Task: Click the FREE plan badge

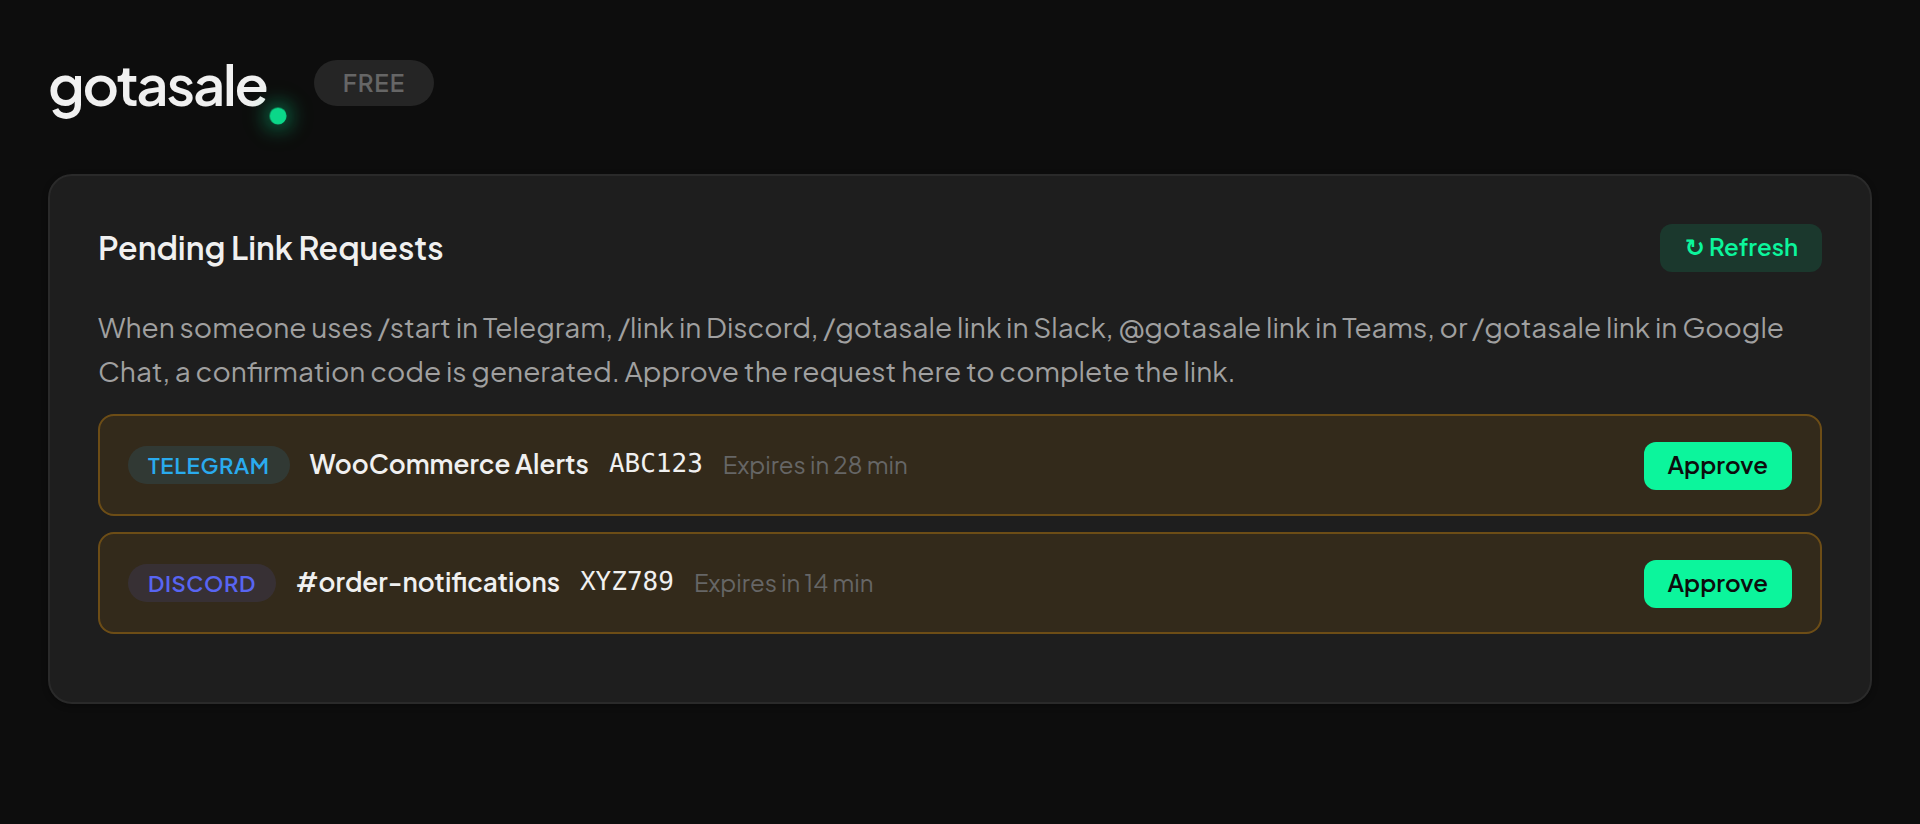Action: (373, 83)
